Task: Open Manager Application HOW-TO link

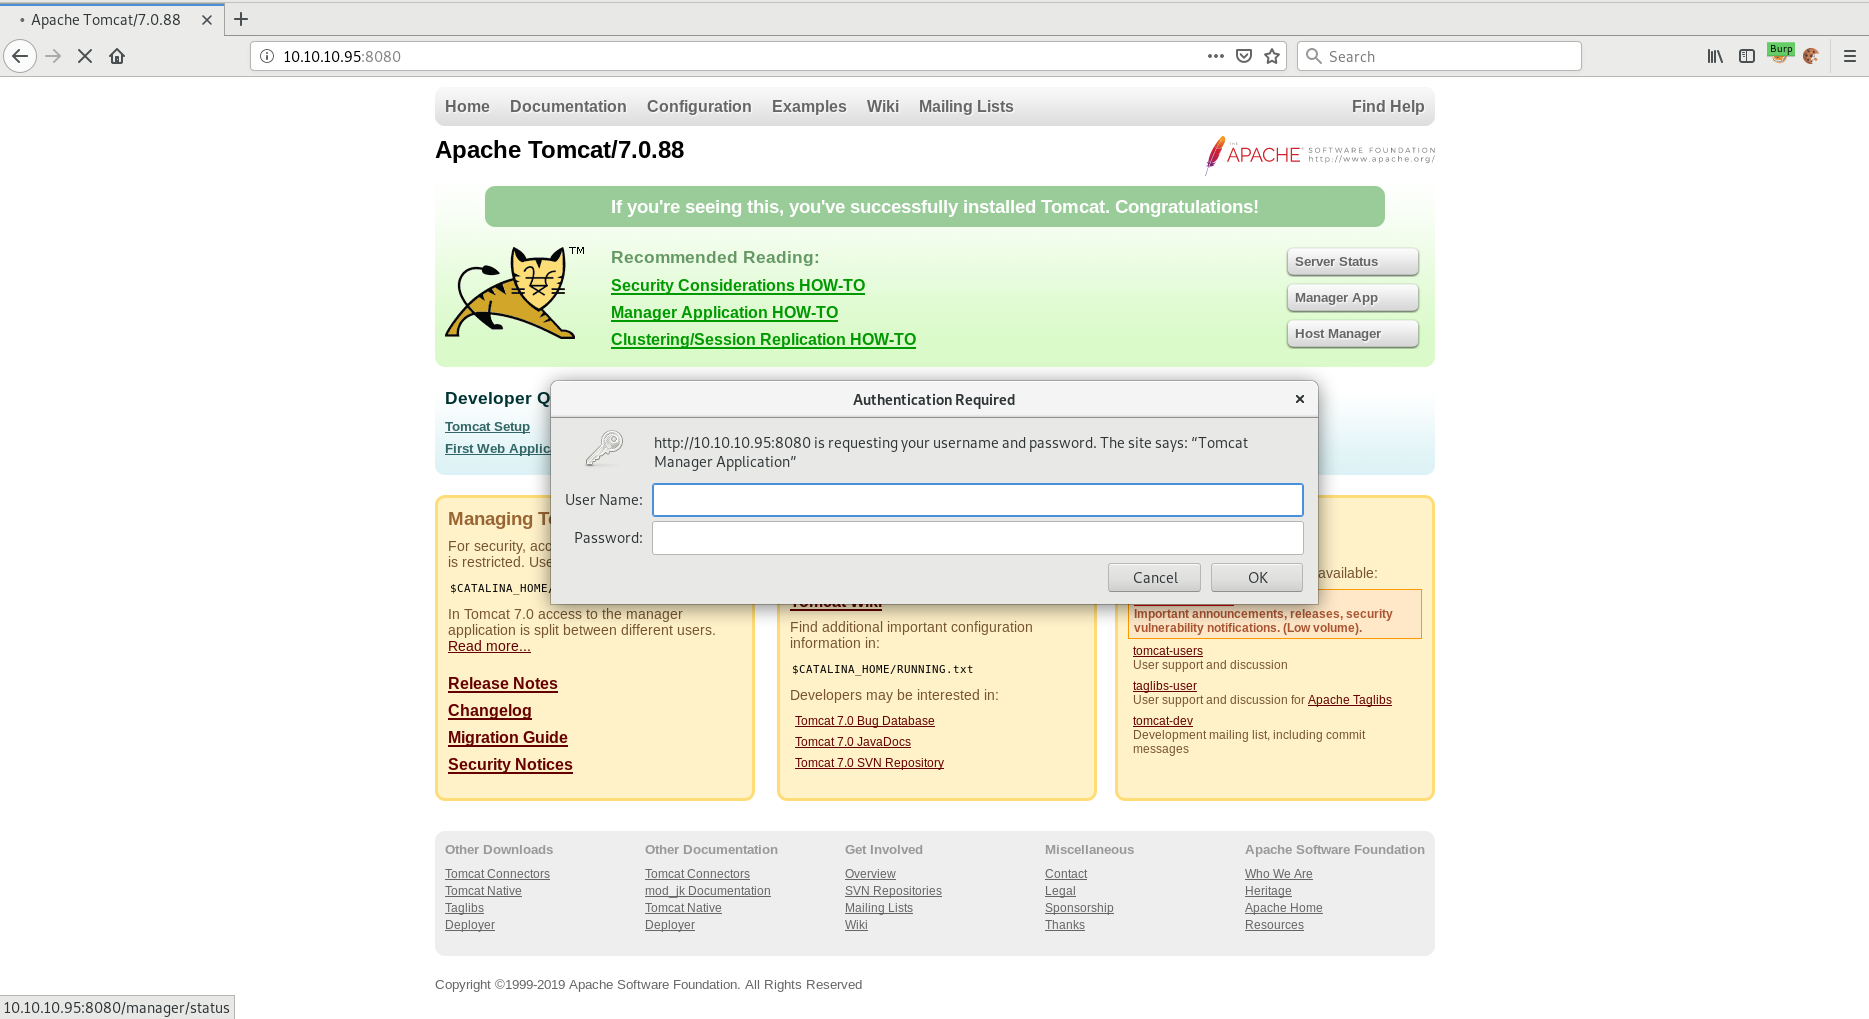Action: 724,312
